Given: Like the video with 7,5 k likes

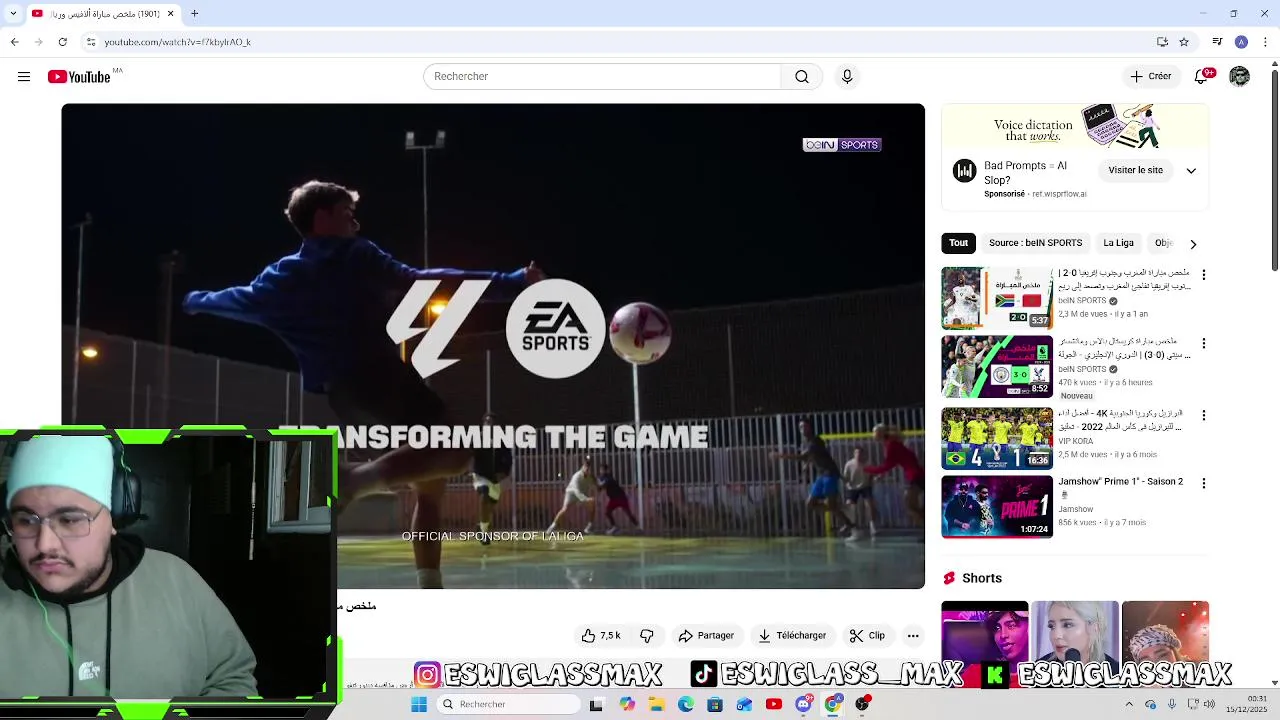Looking at the screenshot, I should (601, 636).
